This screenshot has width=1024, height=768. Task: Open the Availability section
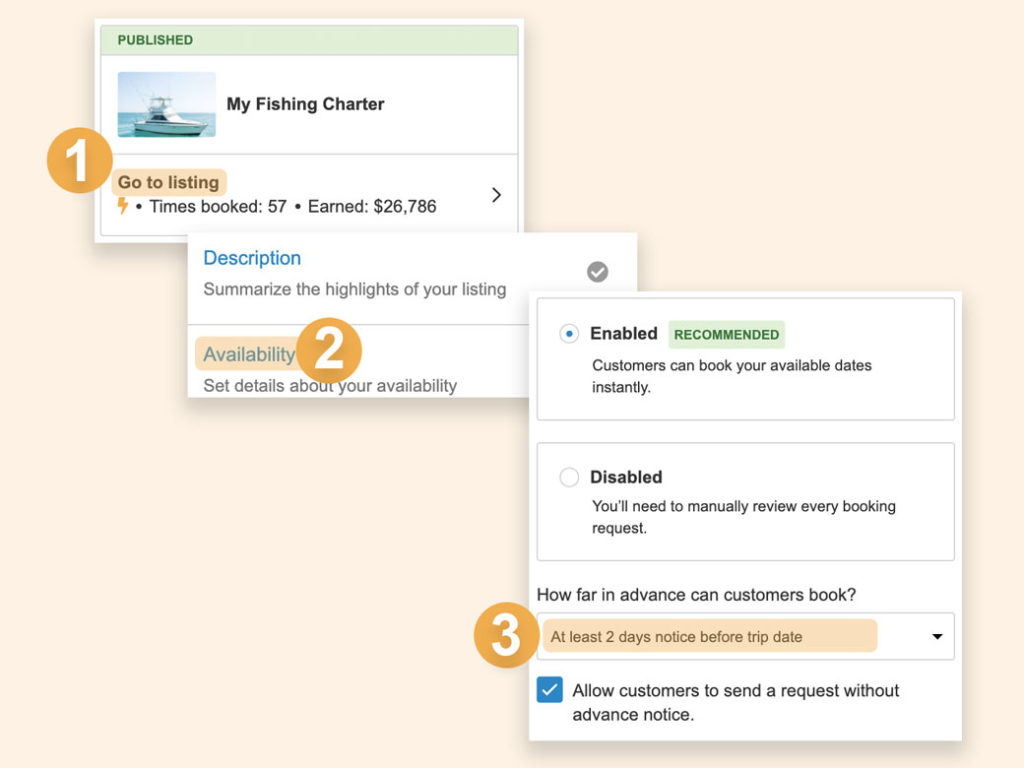(x=249, y=354)
